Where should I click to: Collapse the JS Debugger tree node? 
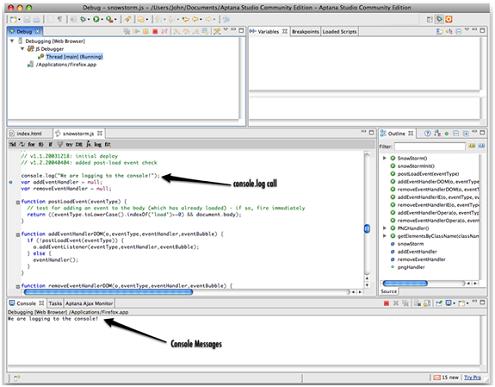coord(22,49)
